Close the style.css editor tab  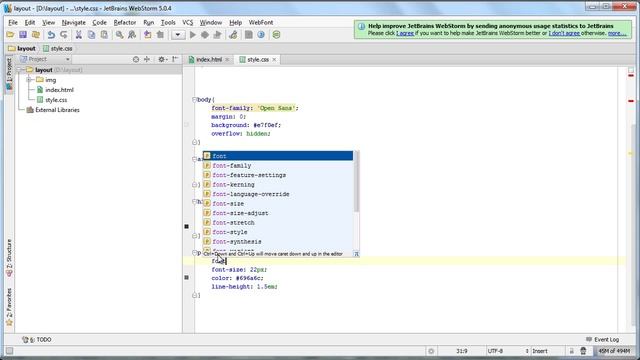pyautogui.click(x=274, y=60)
